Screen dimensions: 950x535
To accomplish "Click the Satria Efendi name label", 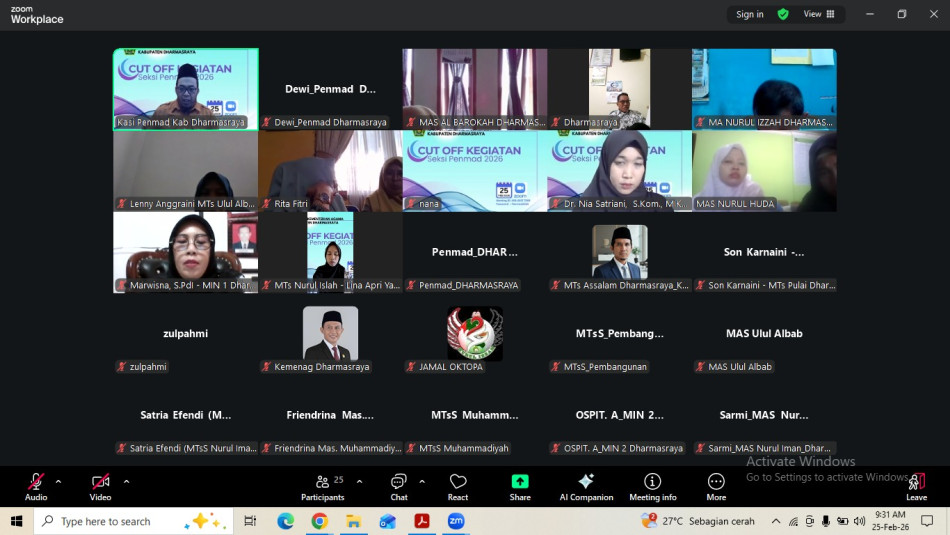I will point(187,448).
